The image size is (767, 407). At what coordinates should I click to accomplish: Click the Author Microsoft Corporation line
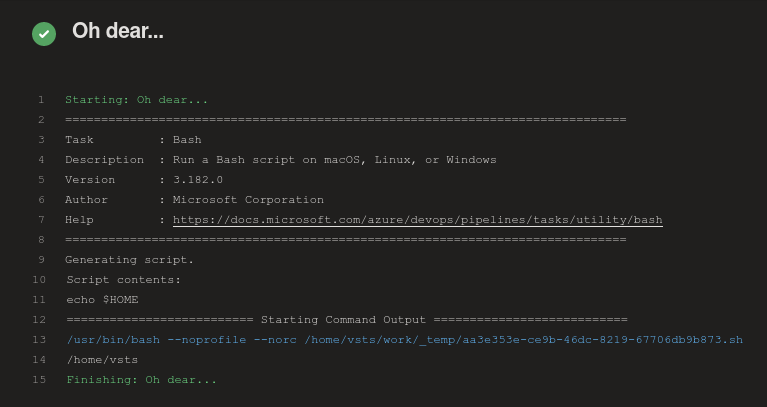coord(194,200)
